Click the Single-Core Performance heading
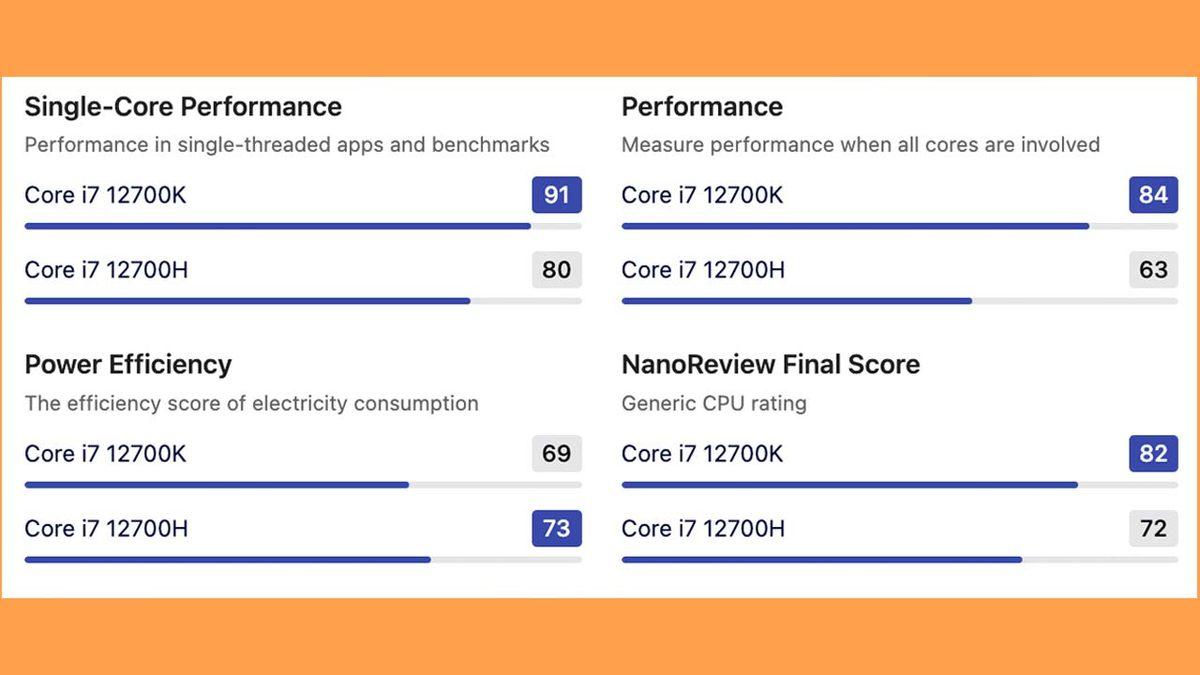1200x675 pixels. [x=183, y=107]
